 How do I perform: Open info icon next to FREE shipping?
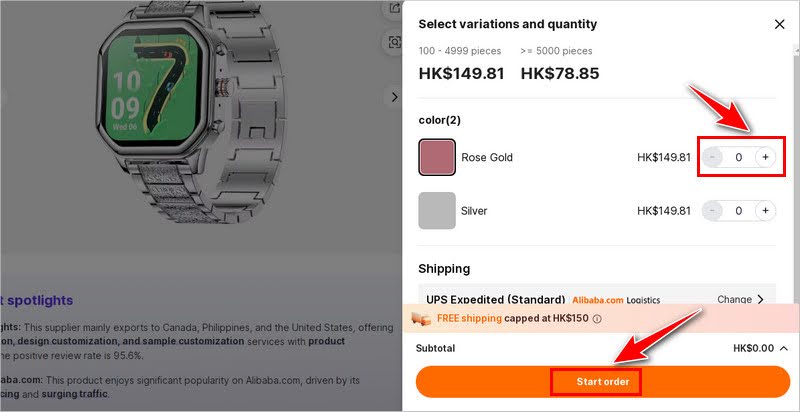point(597,319)
